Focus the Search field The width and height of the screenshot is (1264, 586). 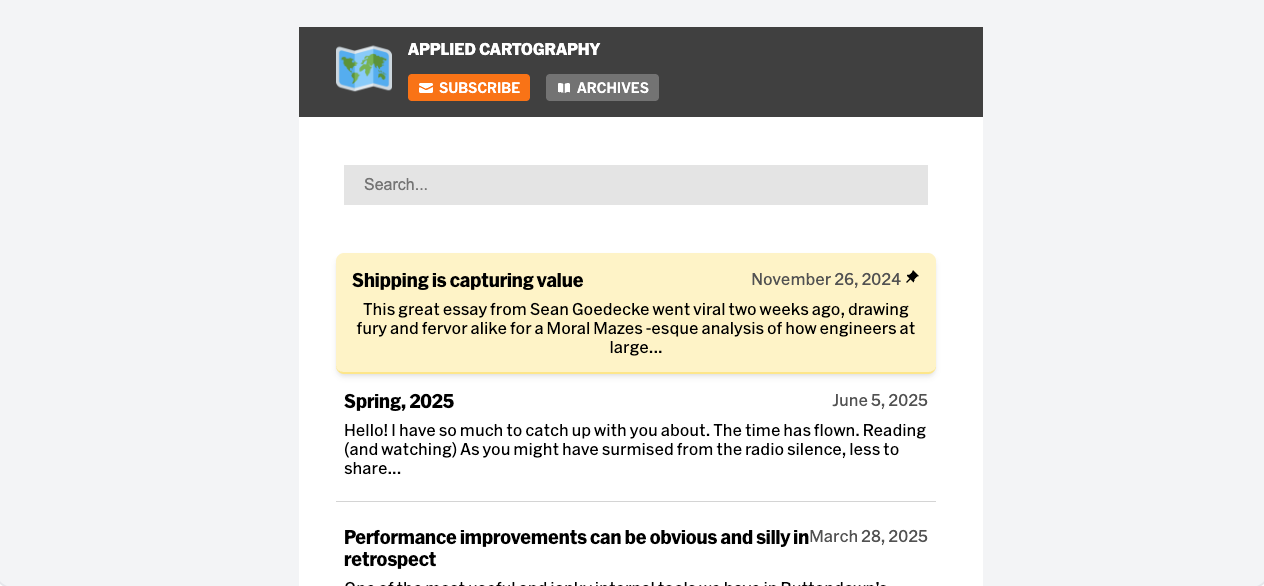636,185
